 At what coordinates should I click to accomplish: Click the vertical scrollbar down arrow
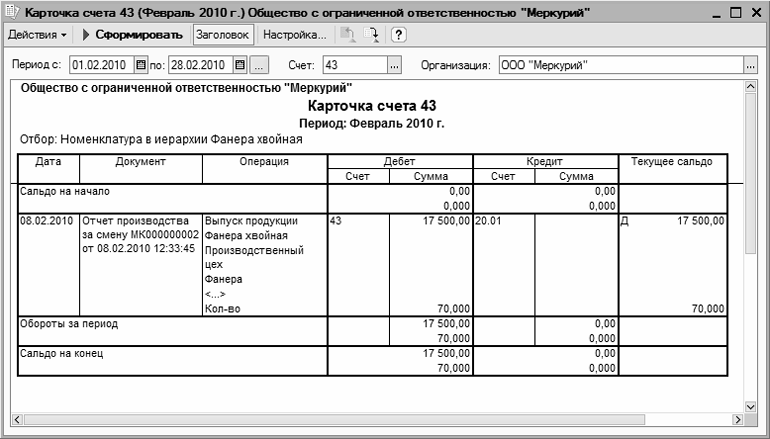[750, 407]
